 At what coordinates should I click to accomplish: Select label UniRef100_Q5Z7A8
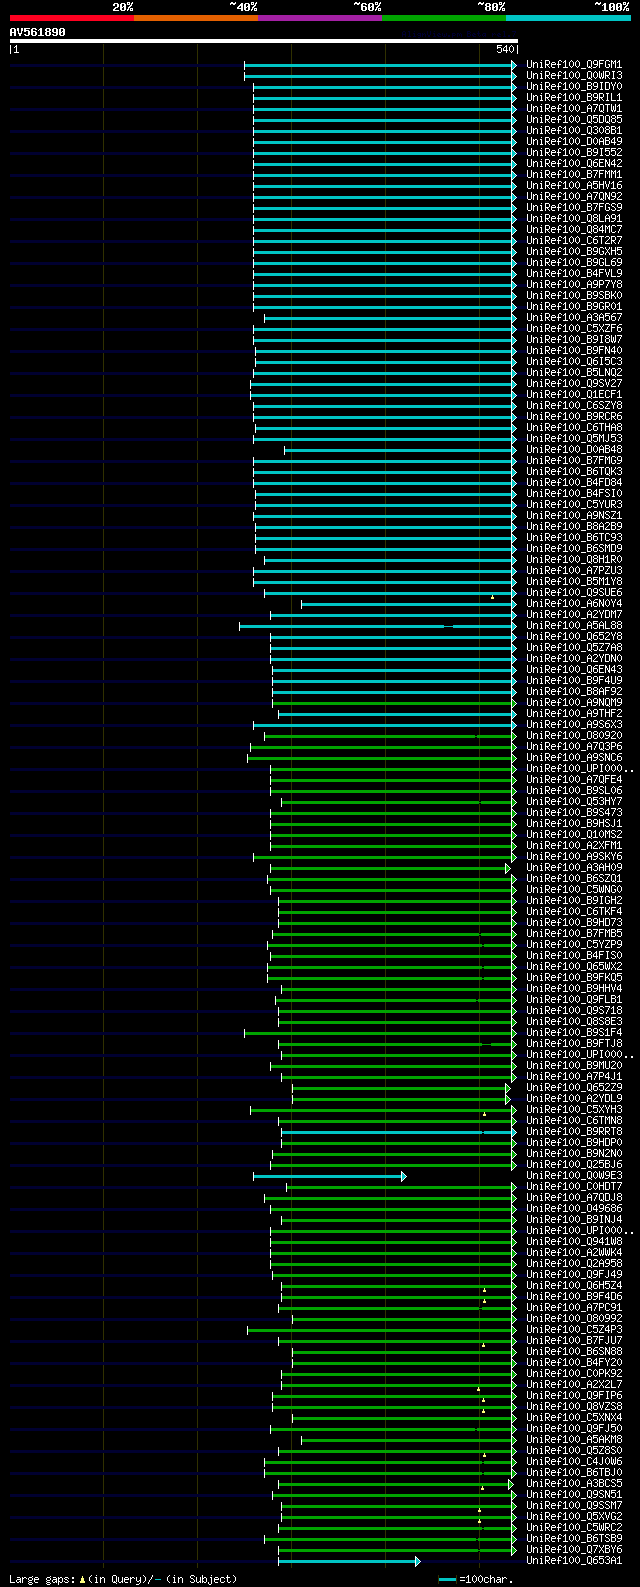coord(574,648)
